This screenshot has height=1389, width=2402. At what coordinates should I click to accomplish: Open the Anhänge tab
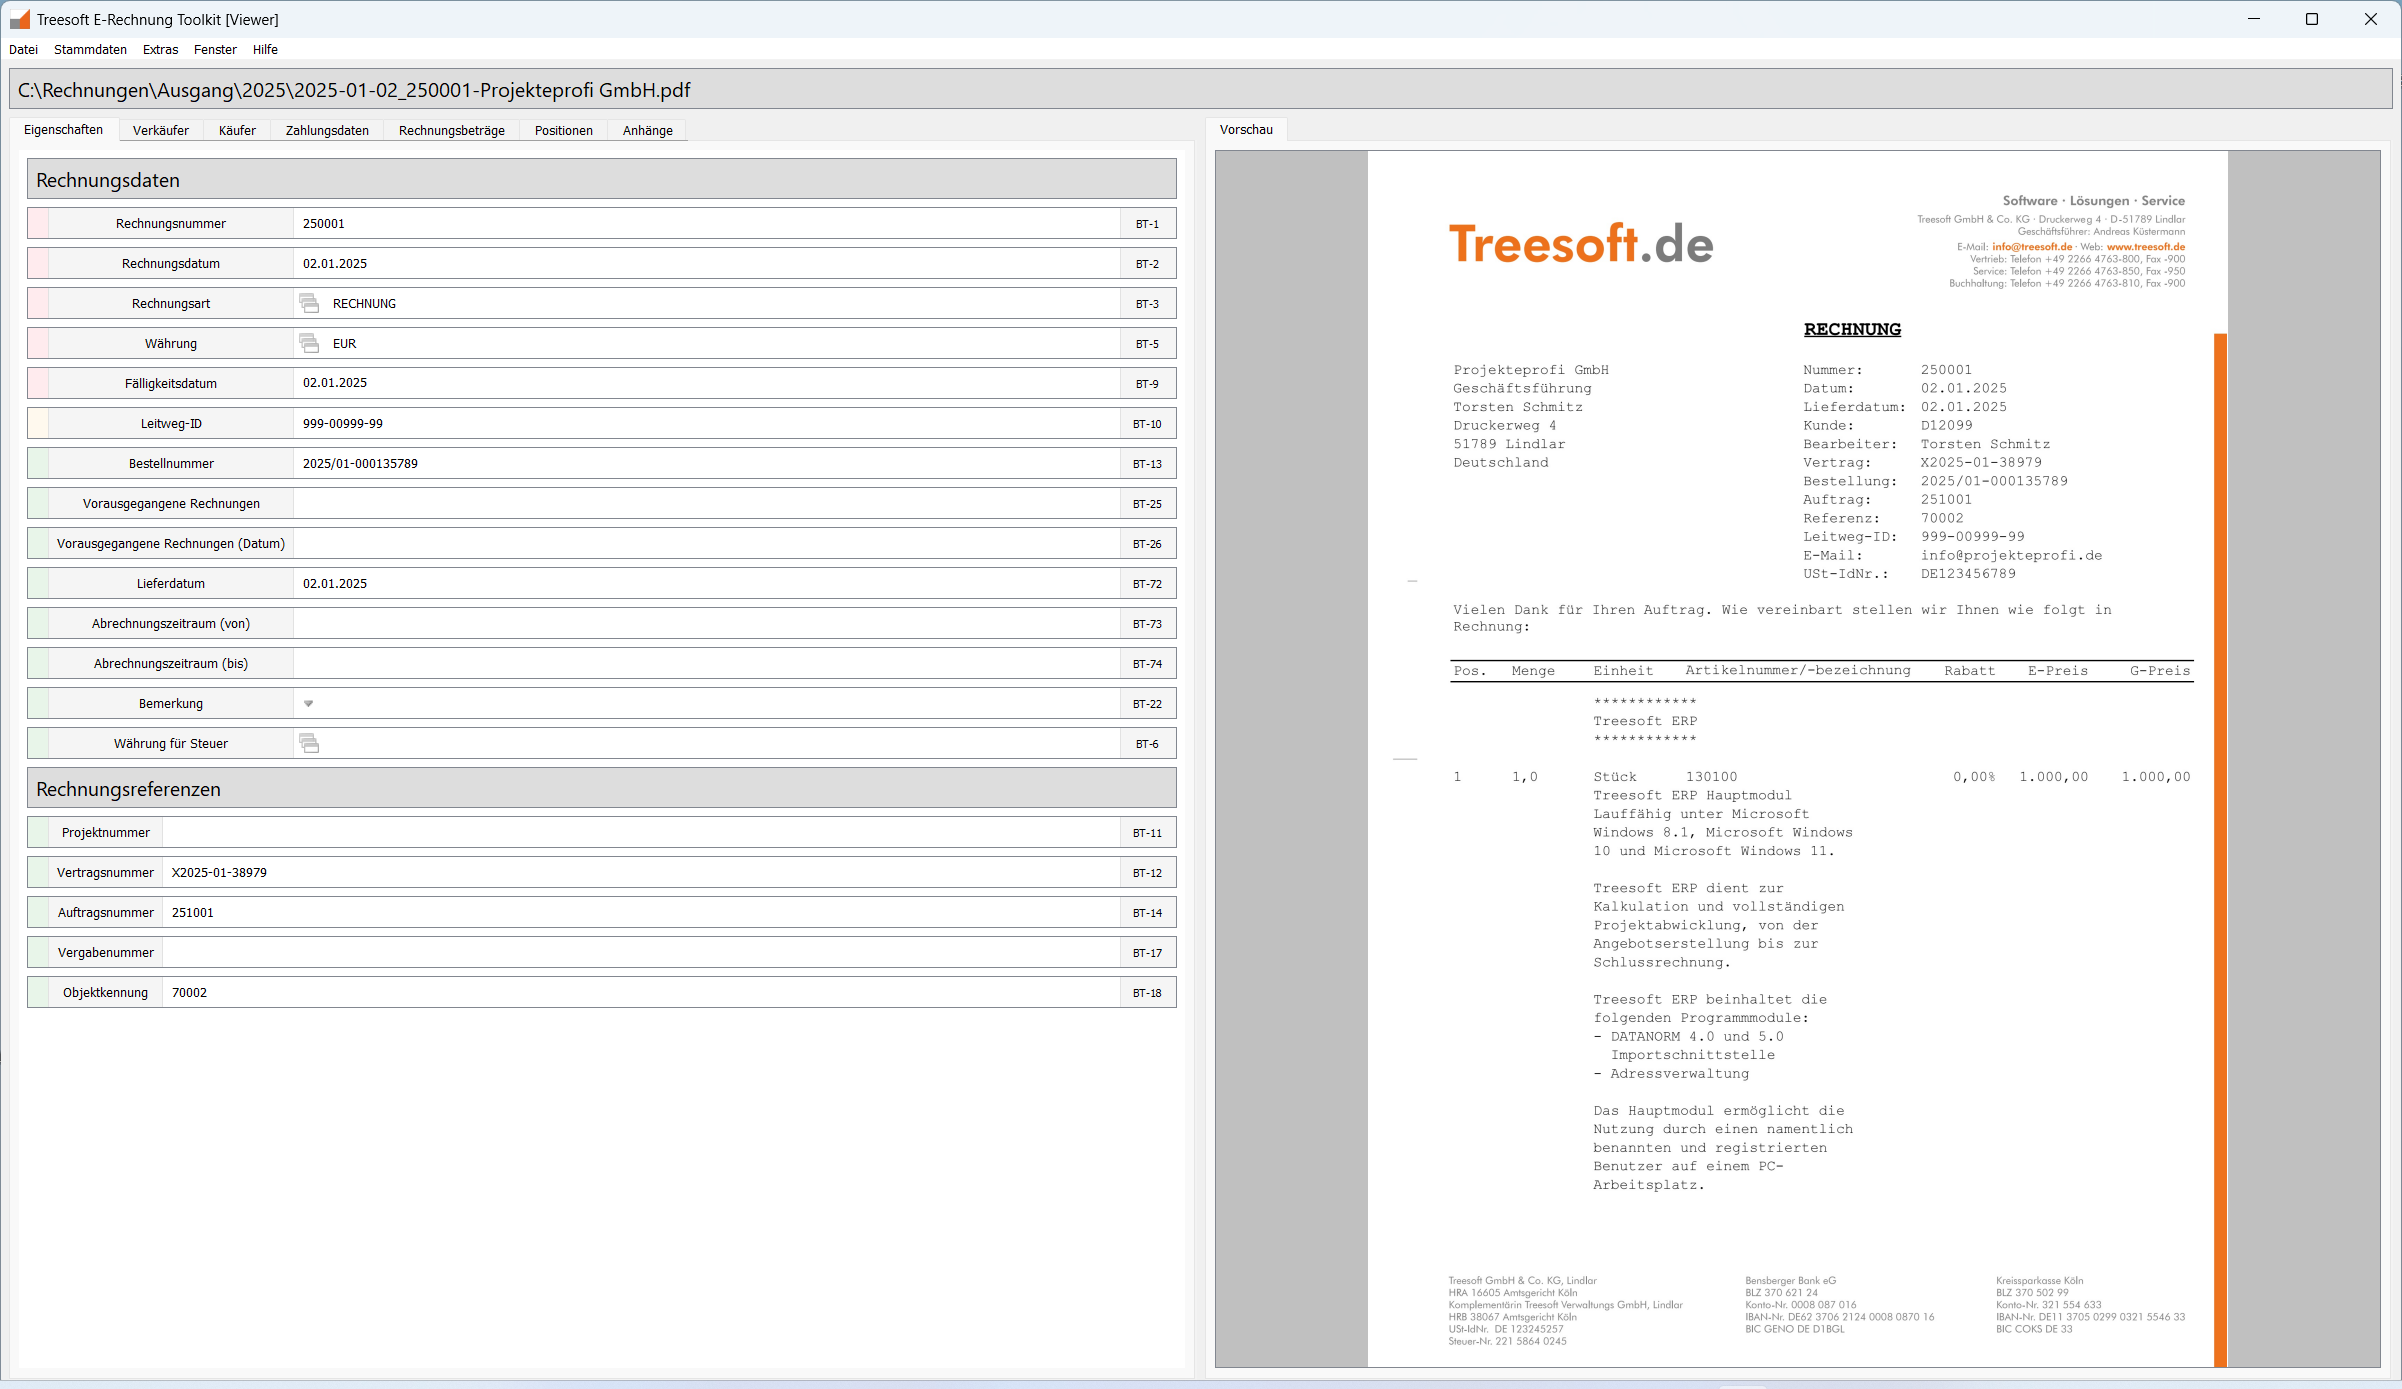click(x=647, y=130)
